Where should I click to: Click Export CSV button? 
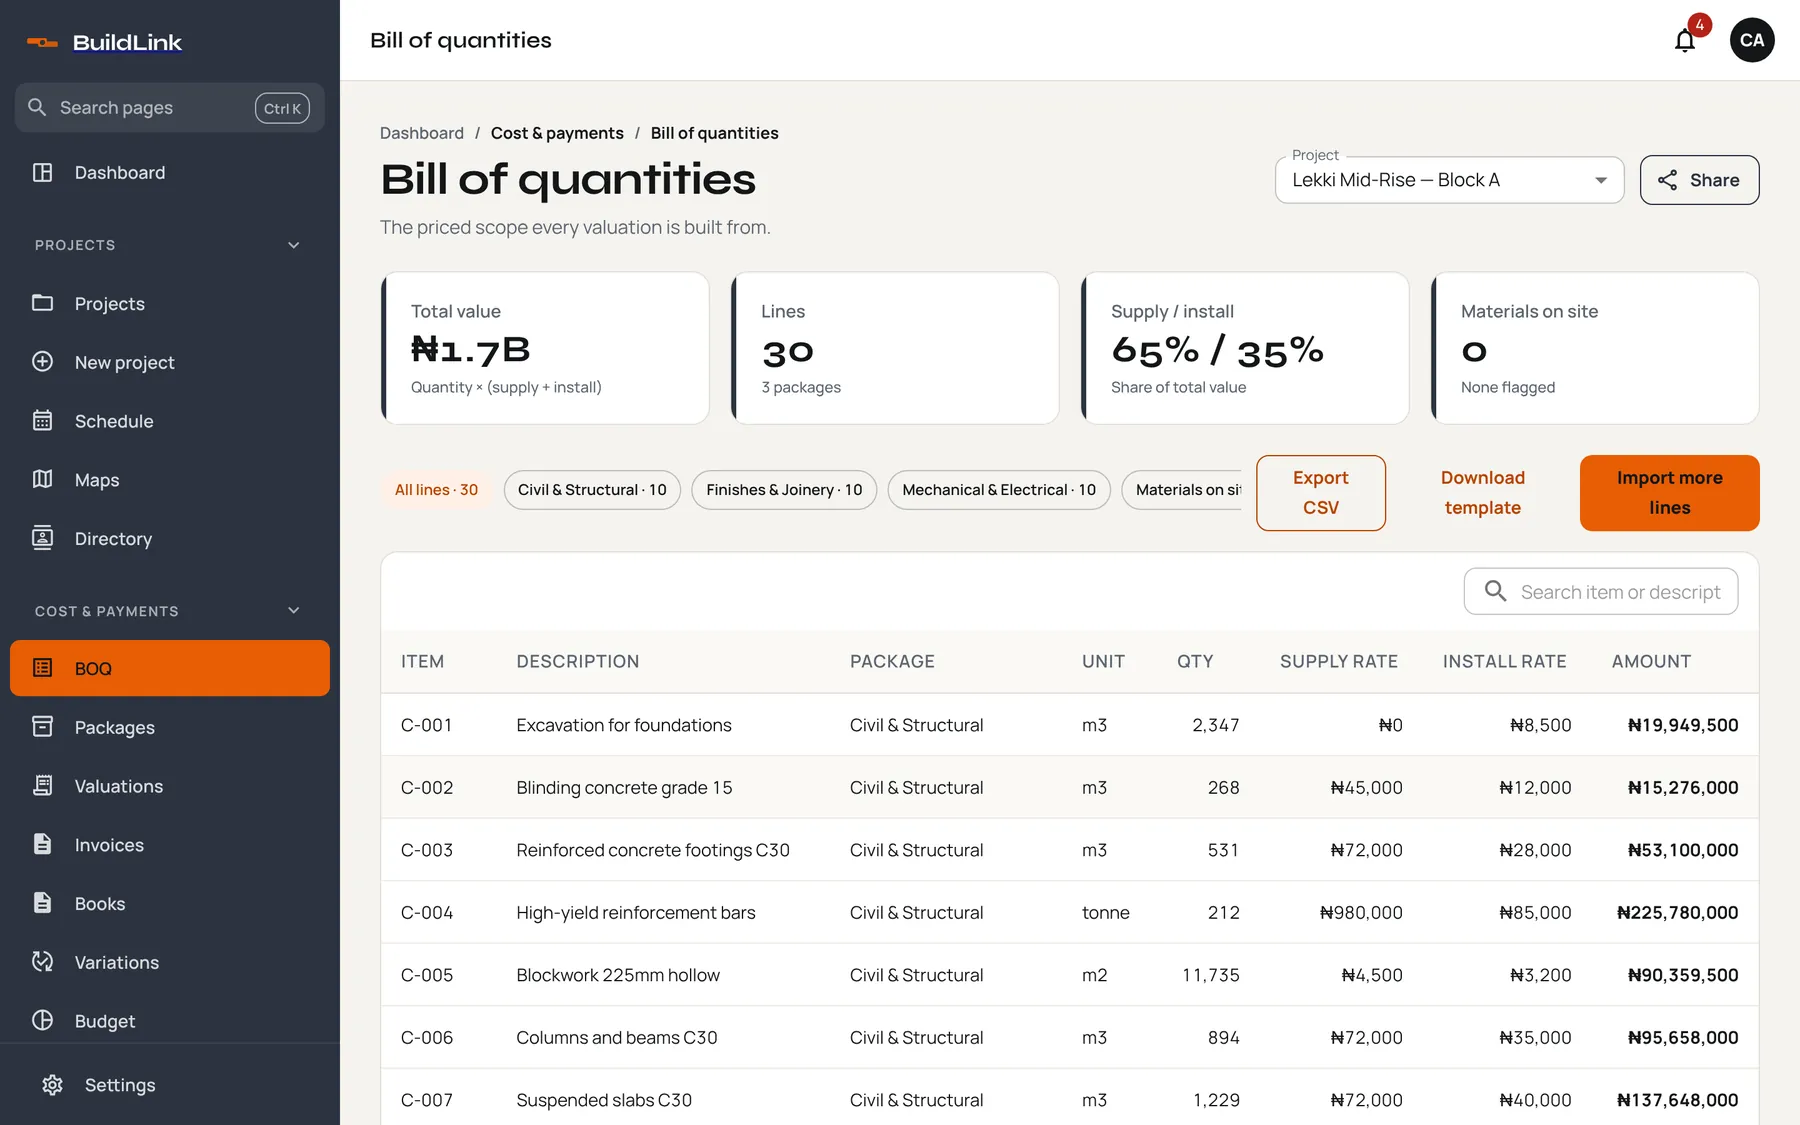click(1320, 493)
